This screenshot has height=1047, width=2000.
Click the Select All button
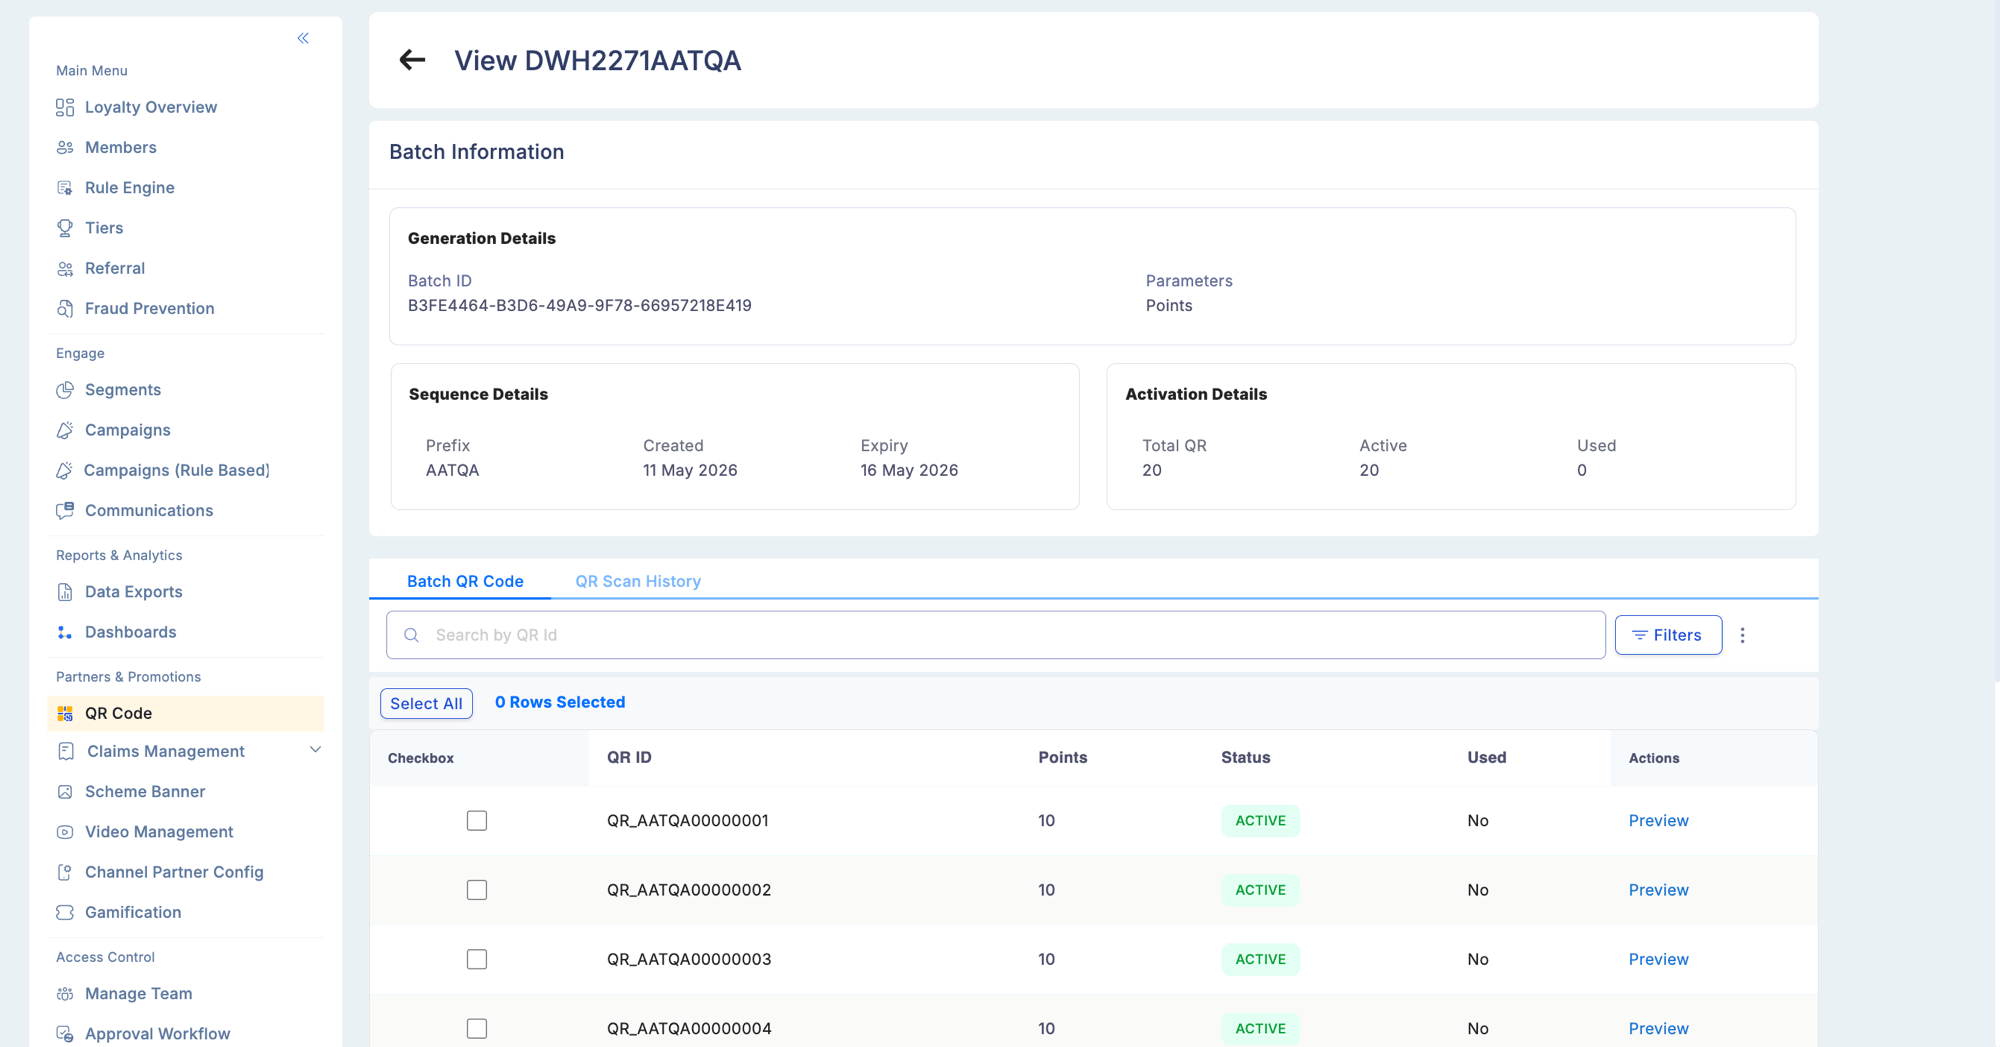point(426,703)
